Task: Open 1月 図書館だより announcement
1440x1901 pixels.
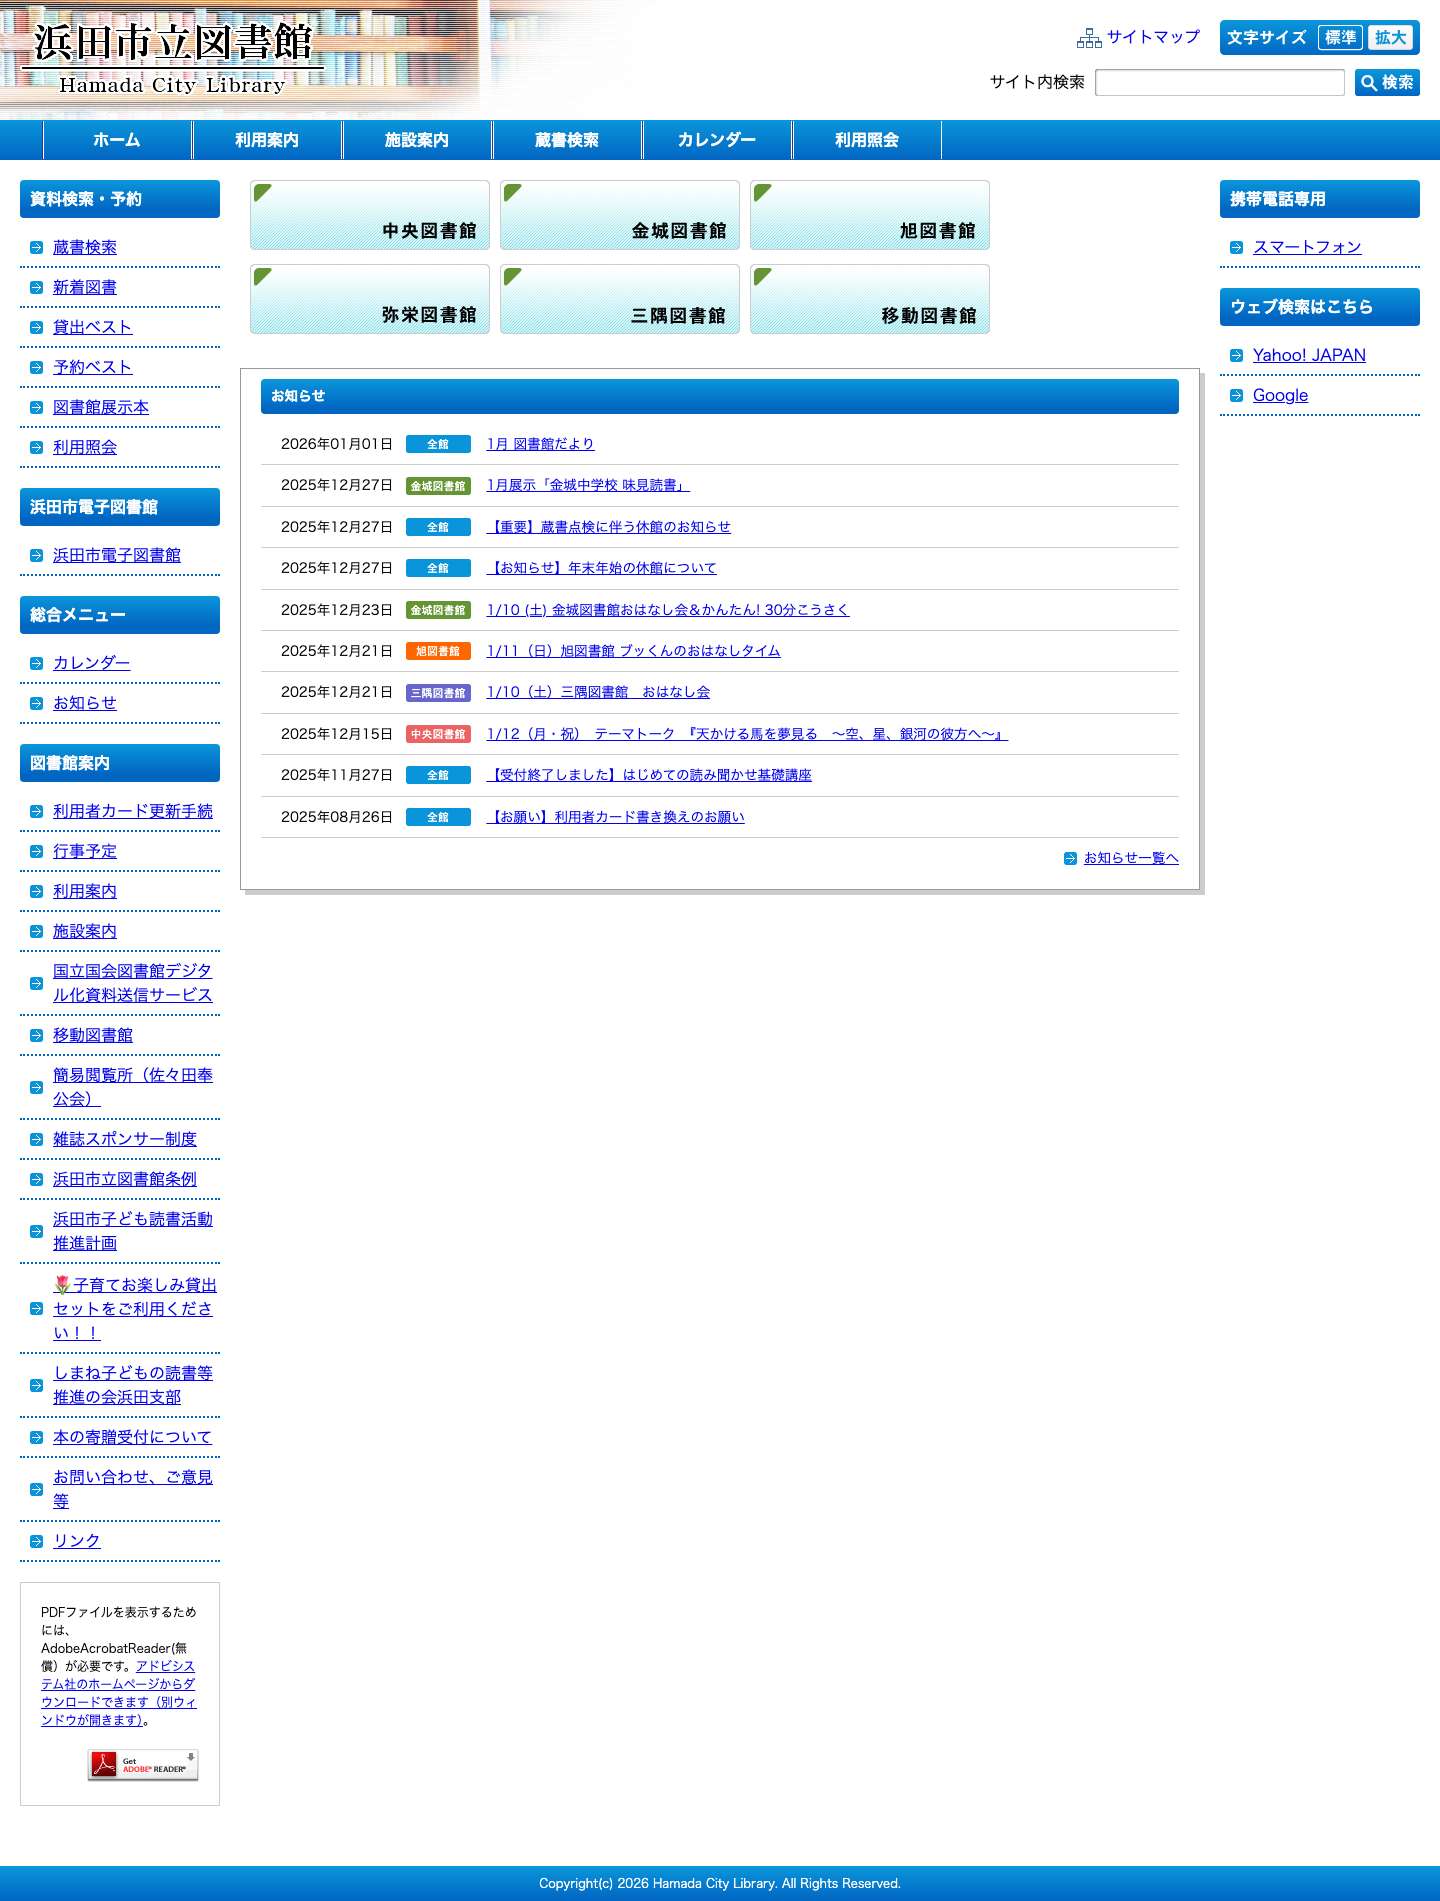Action: point(540,444)
